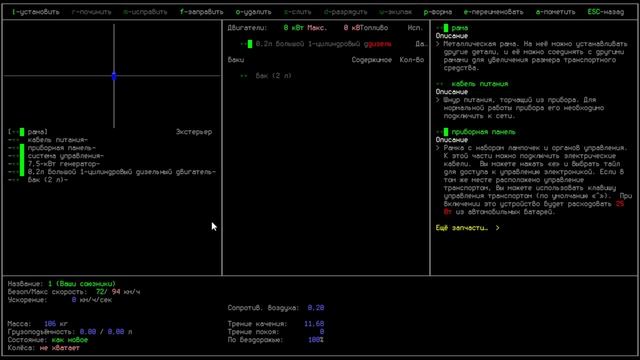
Task: Select the diesel engine row in the parts list
Action: [x=122, y=172]
